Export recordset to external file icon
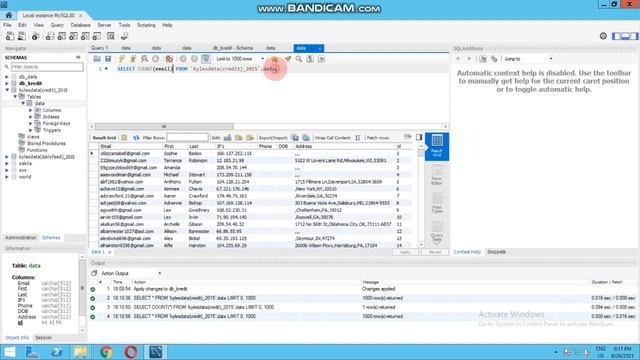The width and height of the screenshot is (640, 360). click(x=295, y=138)
